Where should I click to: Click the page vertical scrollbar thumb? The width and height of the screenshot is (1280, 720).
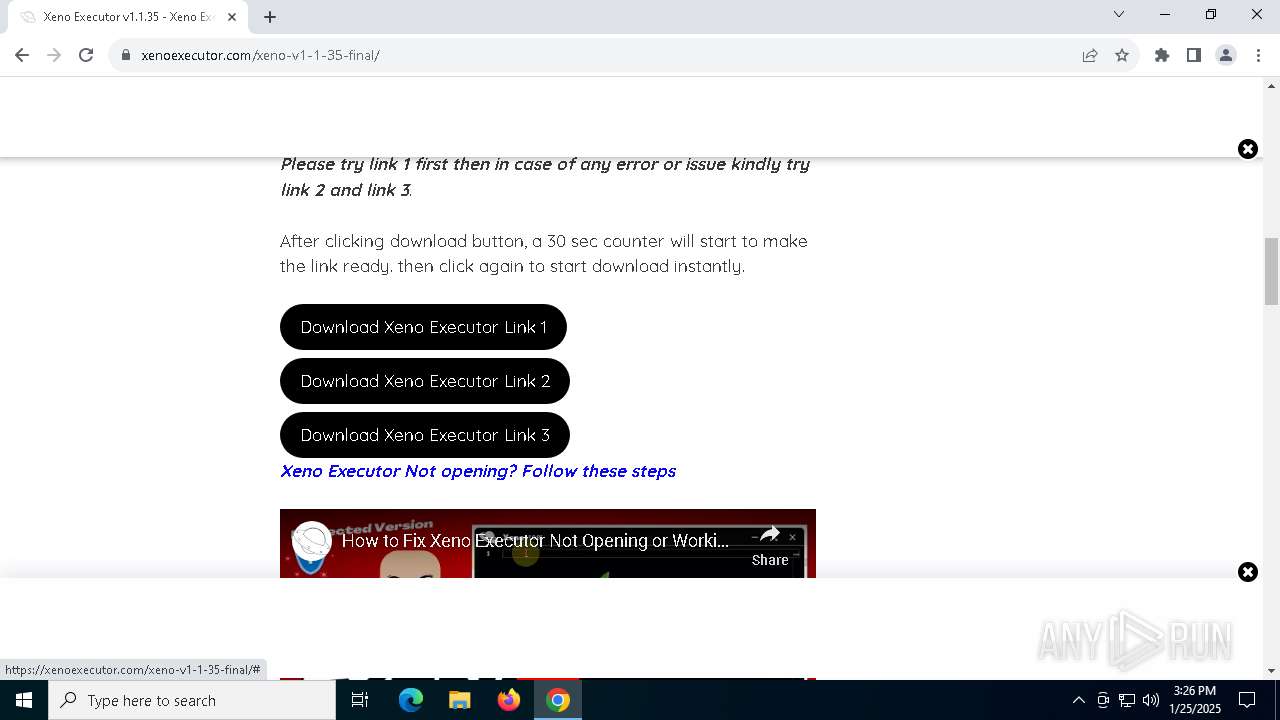[x=1271, y=271]
